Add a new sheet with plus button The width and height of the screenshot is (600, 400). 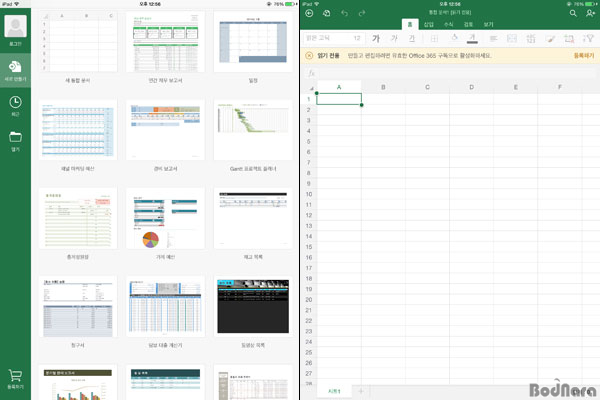(361, 391)
